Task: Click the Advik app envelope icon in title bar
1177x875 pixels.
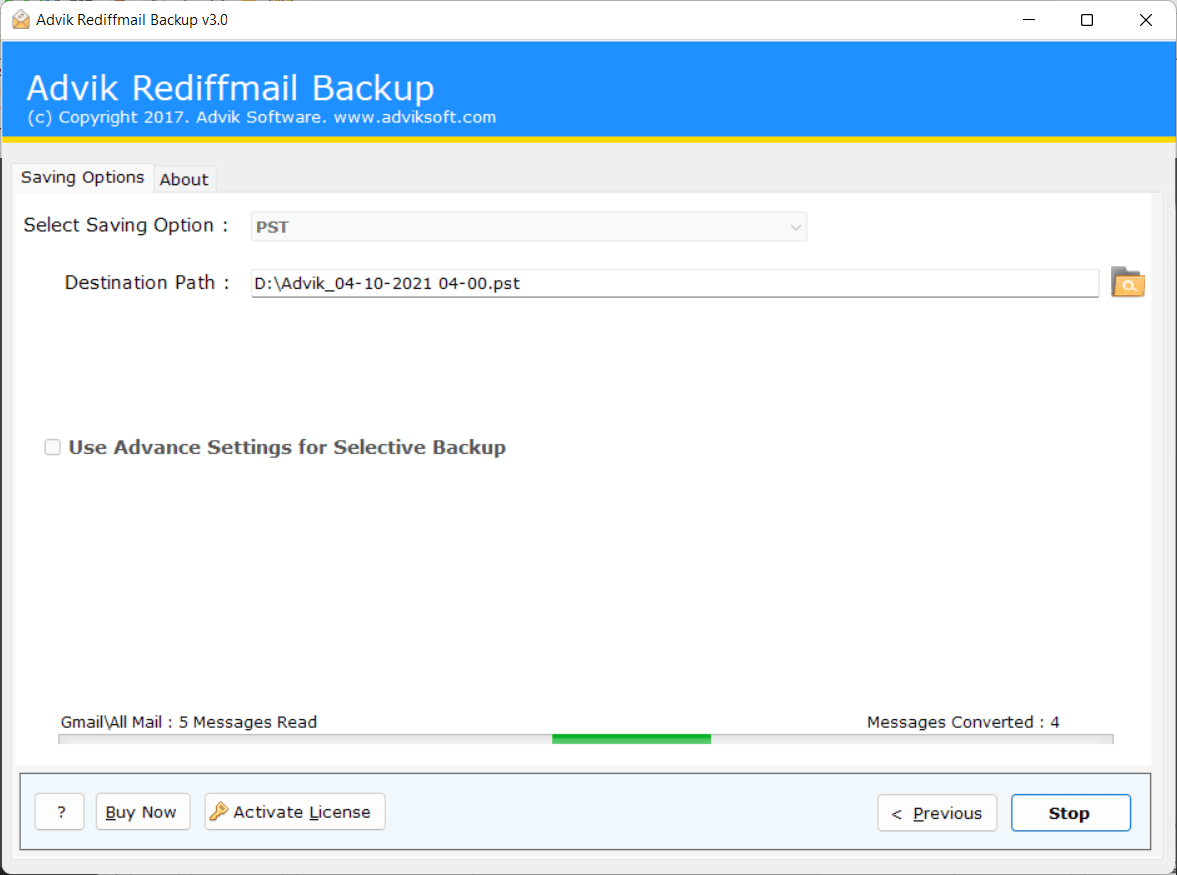Action: click(21, 20)
